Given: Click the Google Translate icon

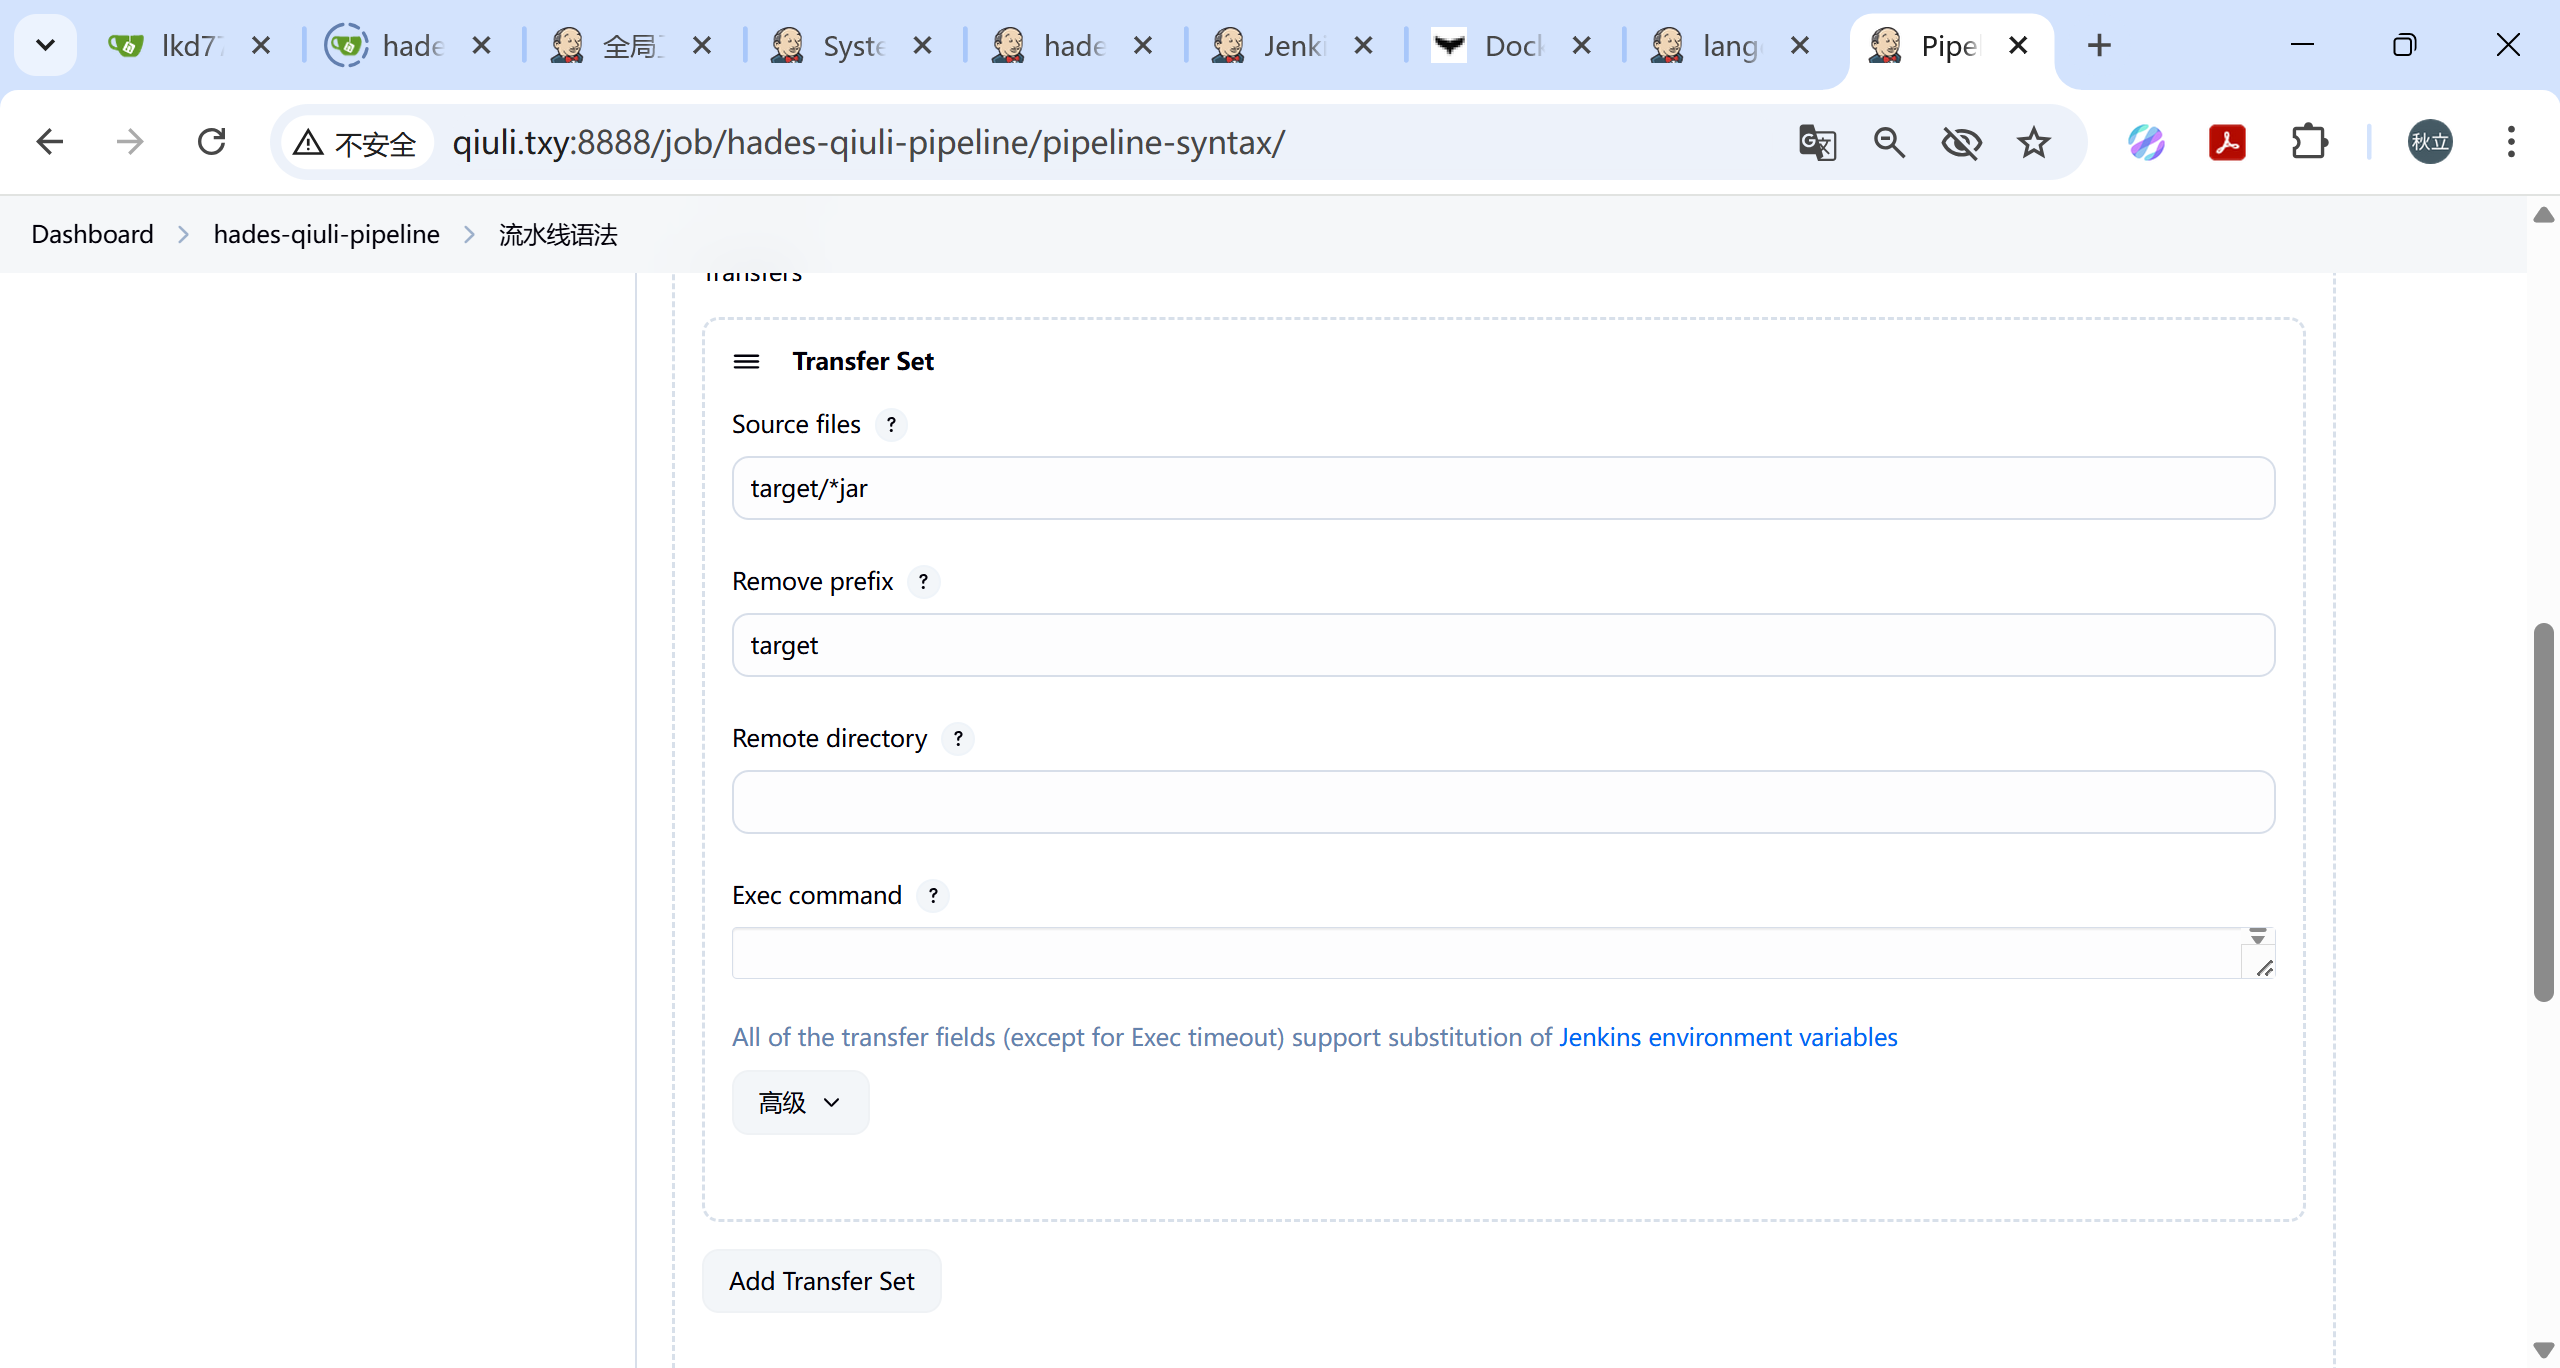Looking at the screenshot, I should click(1817, 143).
